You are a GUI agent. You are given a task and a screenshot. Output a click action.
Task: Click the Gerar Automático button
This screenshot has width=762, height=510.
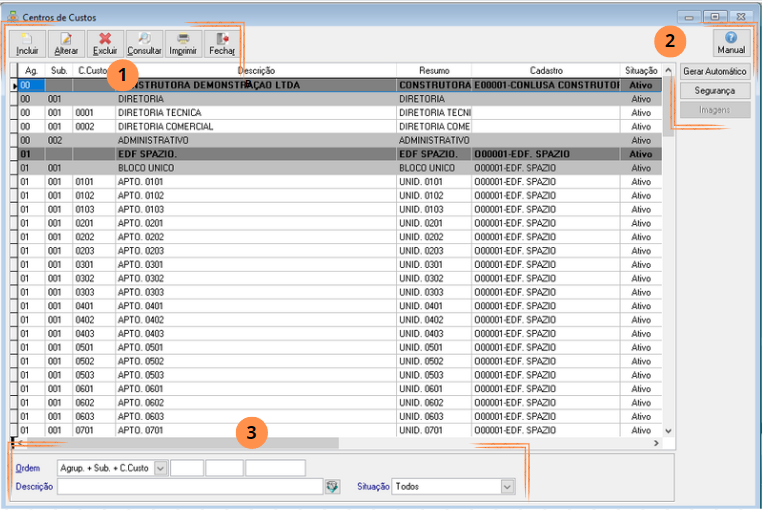click(715, 71)
